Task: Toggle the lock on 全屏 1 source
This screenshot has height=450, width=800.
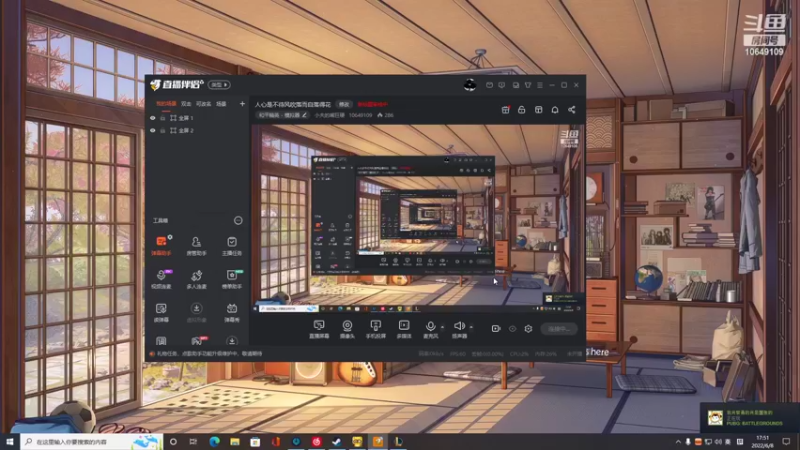Action: 163,118
